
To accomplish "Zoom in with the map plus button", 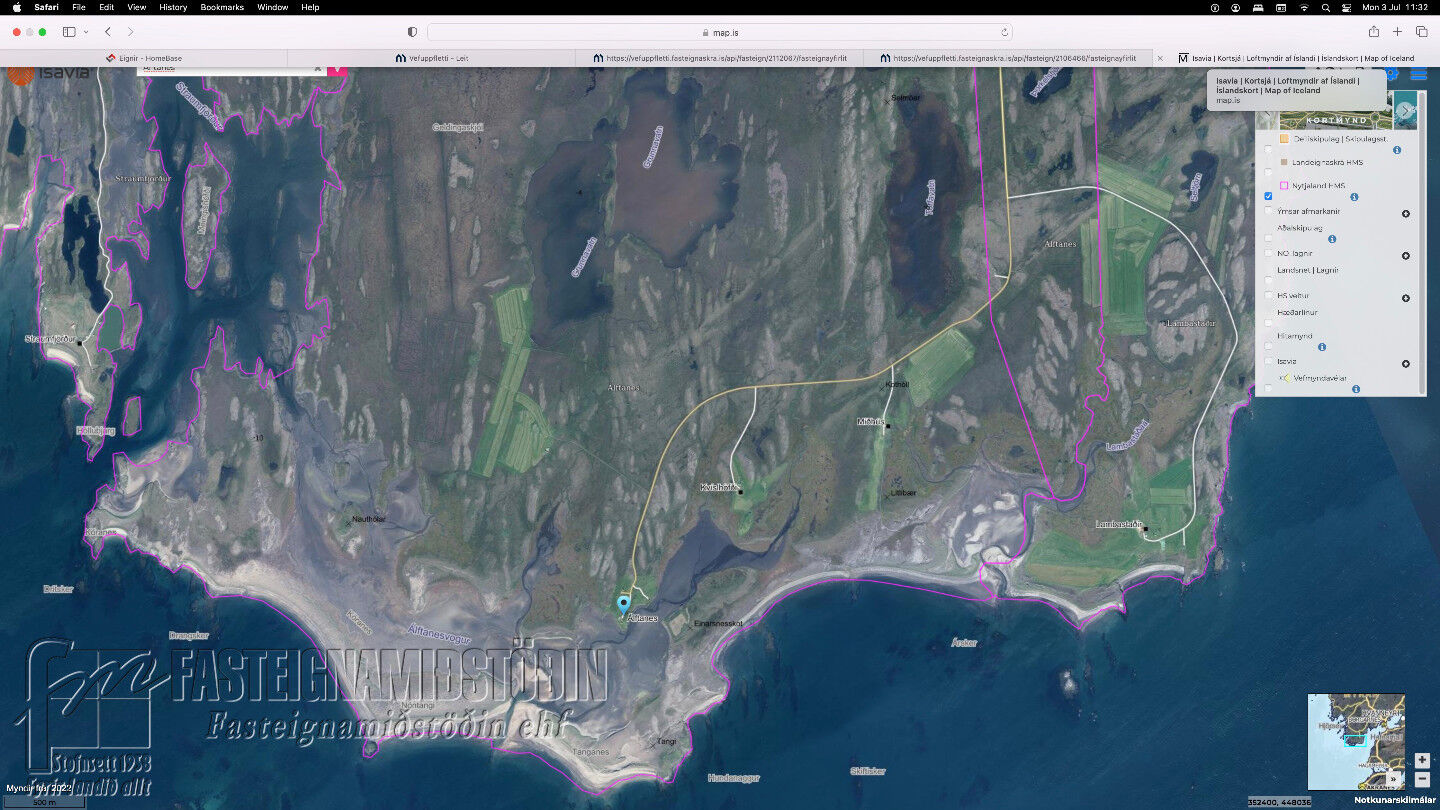I will pyautogui.click(x=1422, y=761).
